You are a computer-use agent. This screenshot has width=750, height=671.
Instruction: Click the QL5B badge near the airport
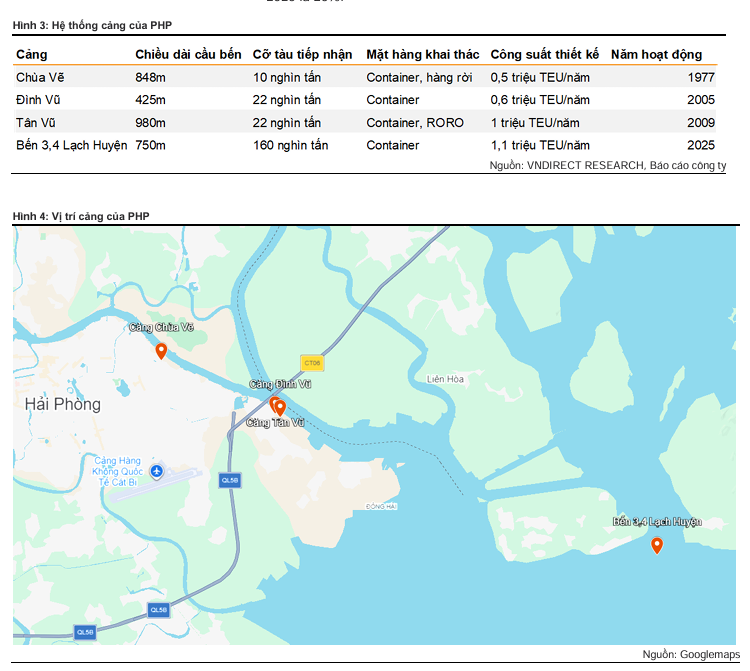coord(230,480)
